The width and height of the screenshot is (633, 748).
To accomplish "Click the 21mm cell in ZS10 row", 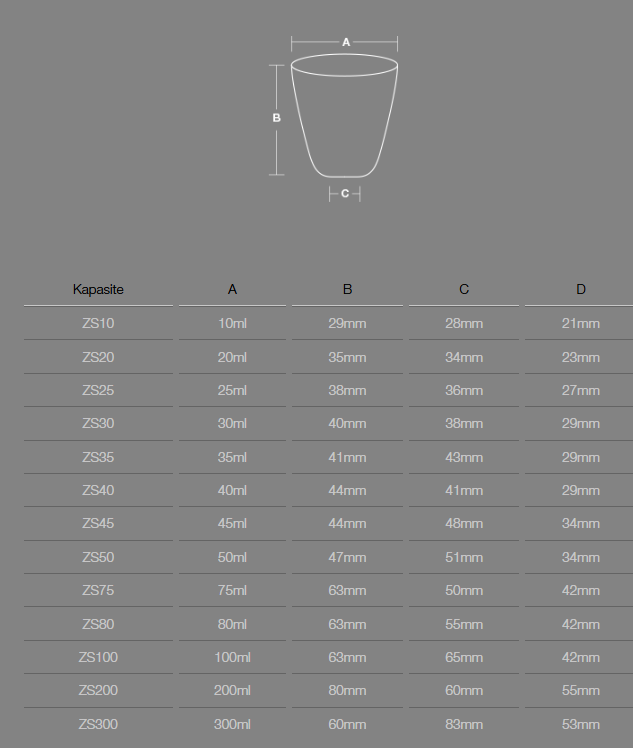I will click(581, 323).
